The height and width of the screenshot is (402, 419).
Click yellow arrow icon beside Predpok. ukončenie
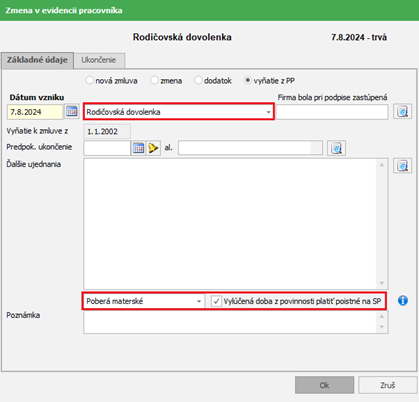tap(153, 148)
